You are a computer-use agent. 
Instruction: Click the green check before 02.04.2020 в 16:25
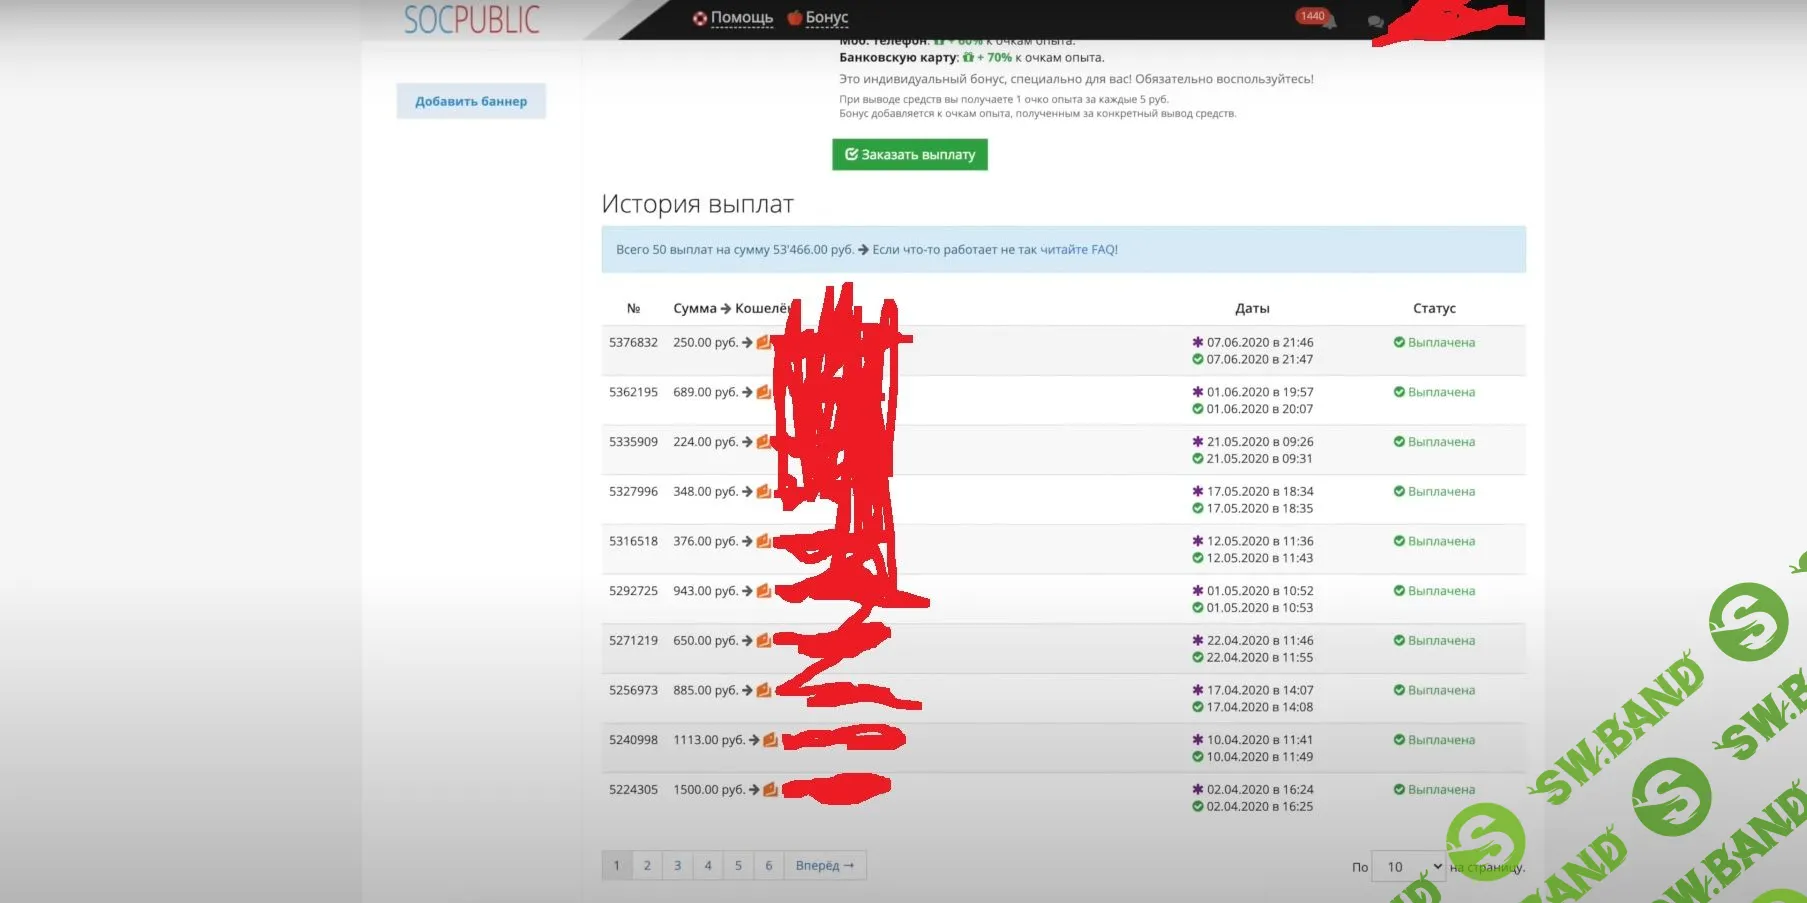(1196, 806)
